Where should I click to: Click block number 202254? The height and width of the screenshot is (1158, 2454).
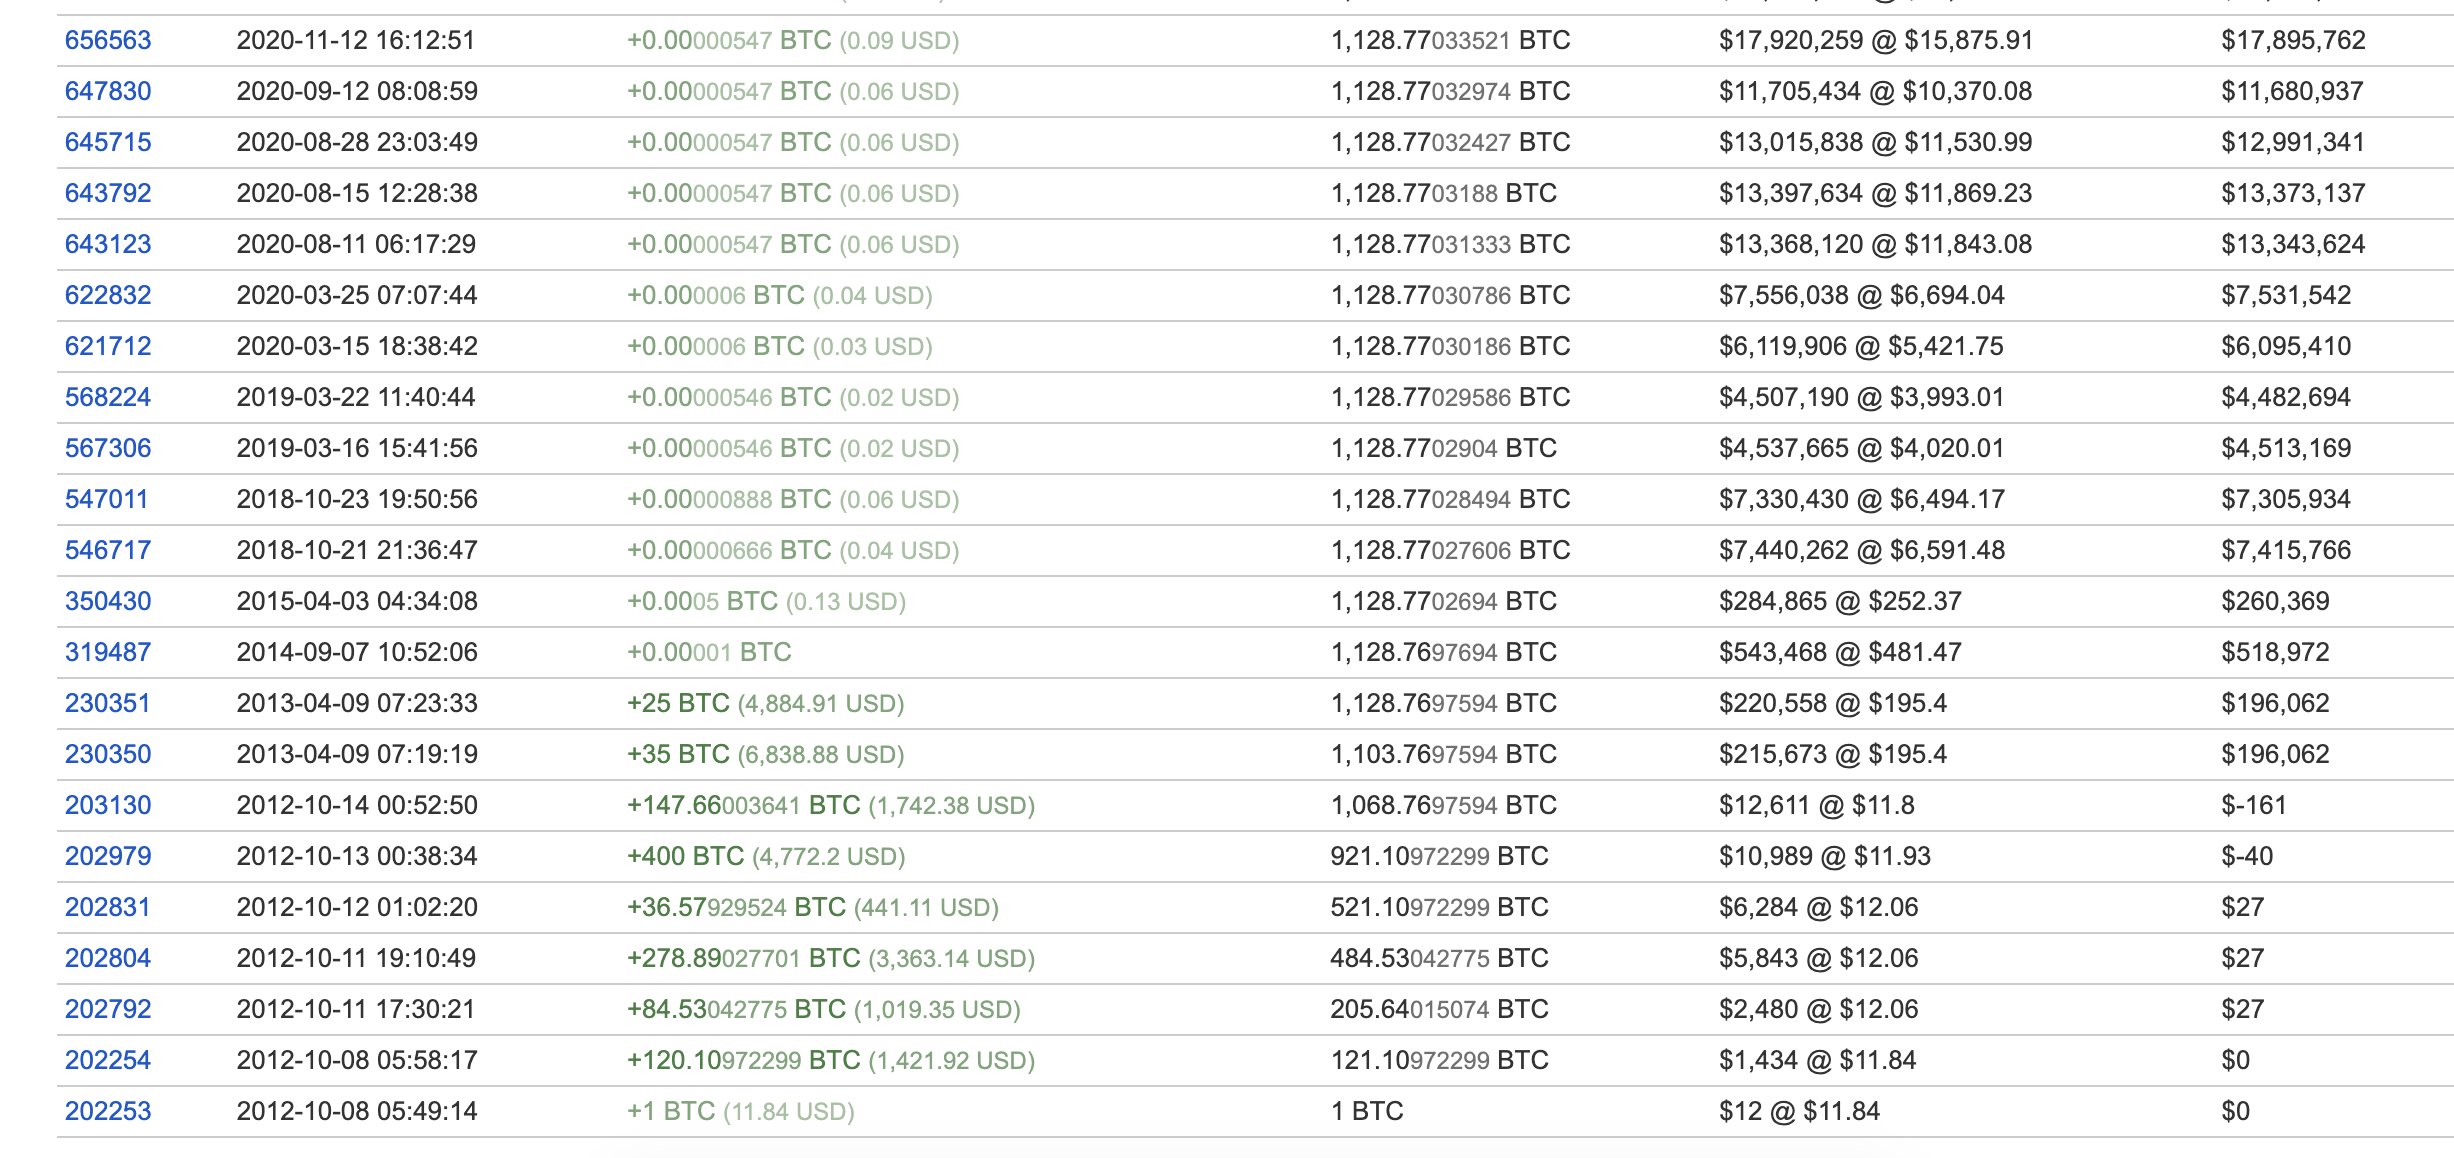[108, 1061]
